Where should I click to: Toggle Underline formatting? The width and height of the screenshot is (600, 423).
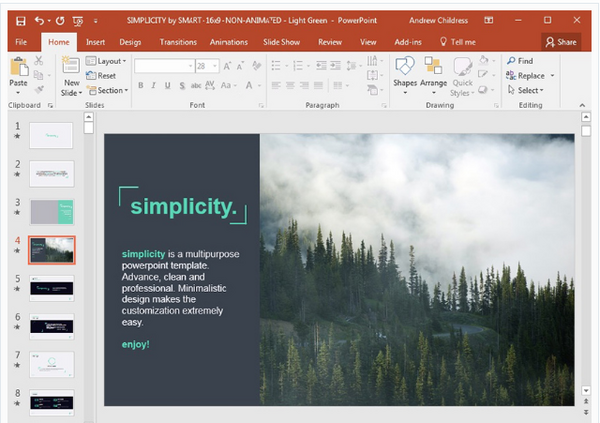168,85
